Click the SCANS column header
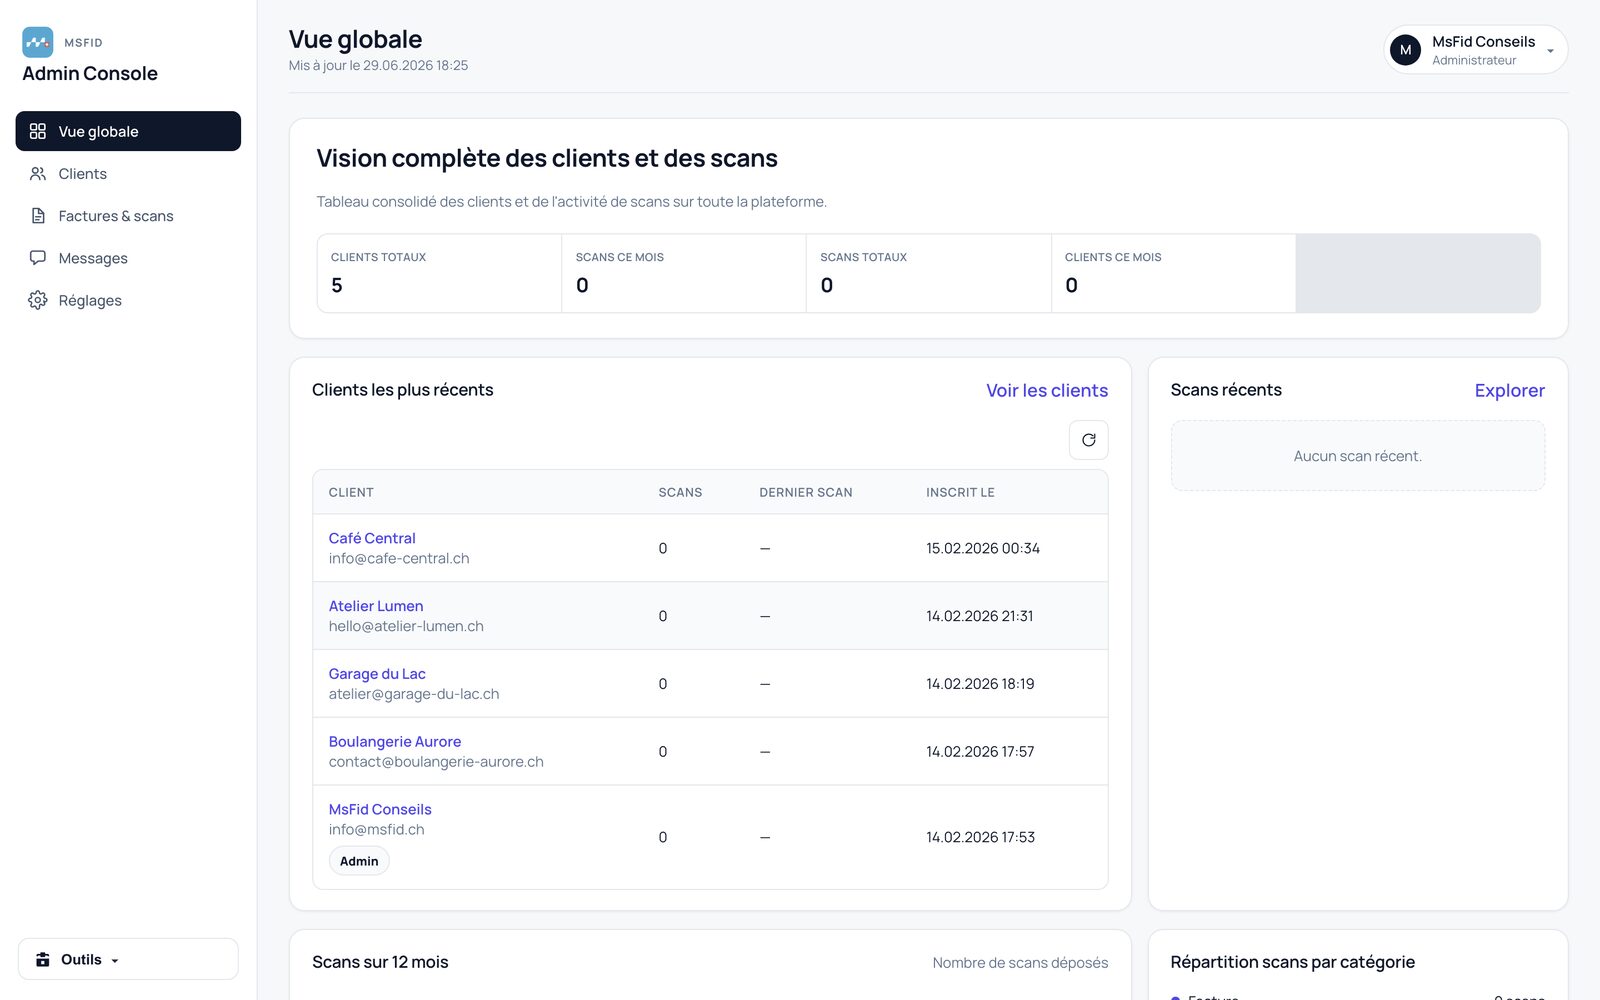1600x1000 pixels. tap(680, 492)
